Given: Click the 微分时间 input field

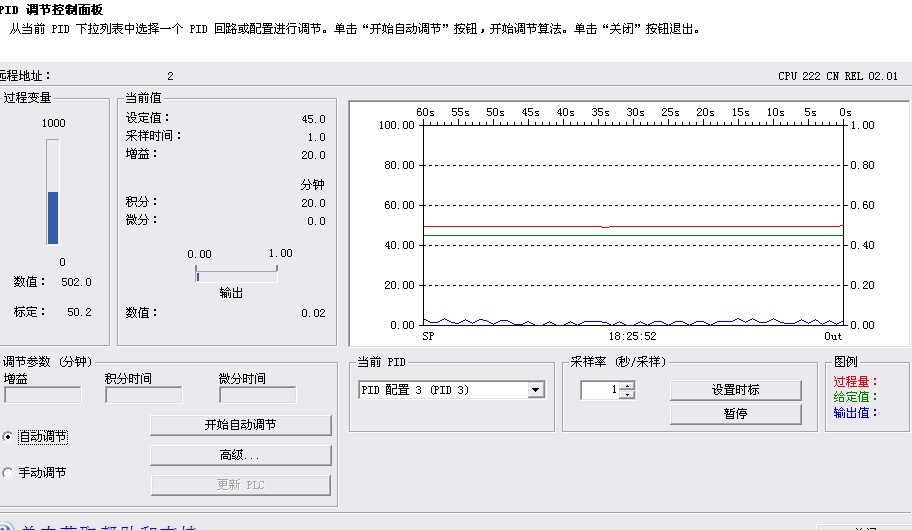Looking at the screenshot, I should click(x=257, y=395).
